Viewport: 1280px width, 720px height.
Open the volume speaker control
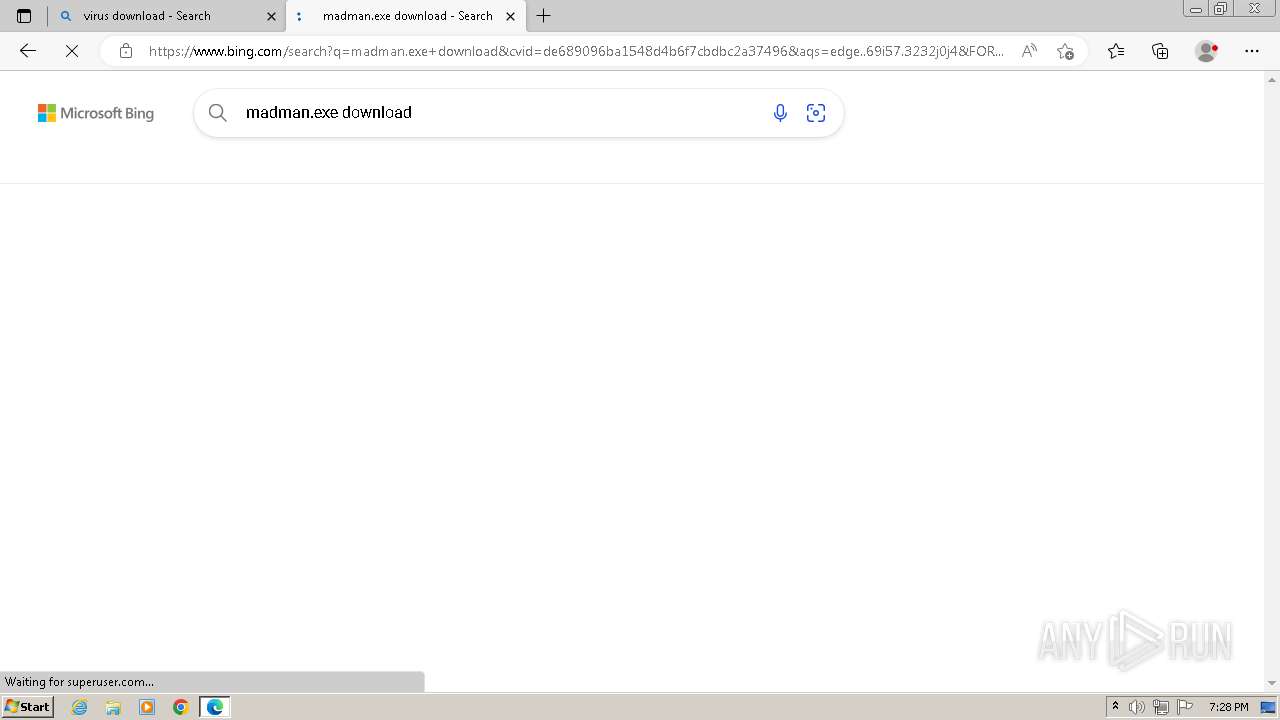tap(1137, 707)
